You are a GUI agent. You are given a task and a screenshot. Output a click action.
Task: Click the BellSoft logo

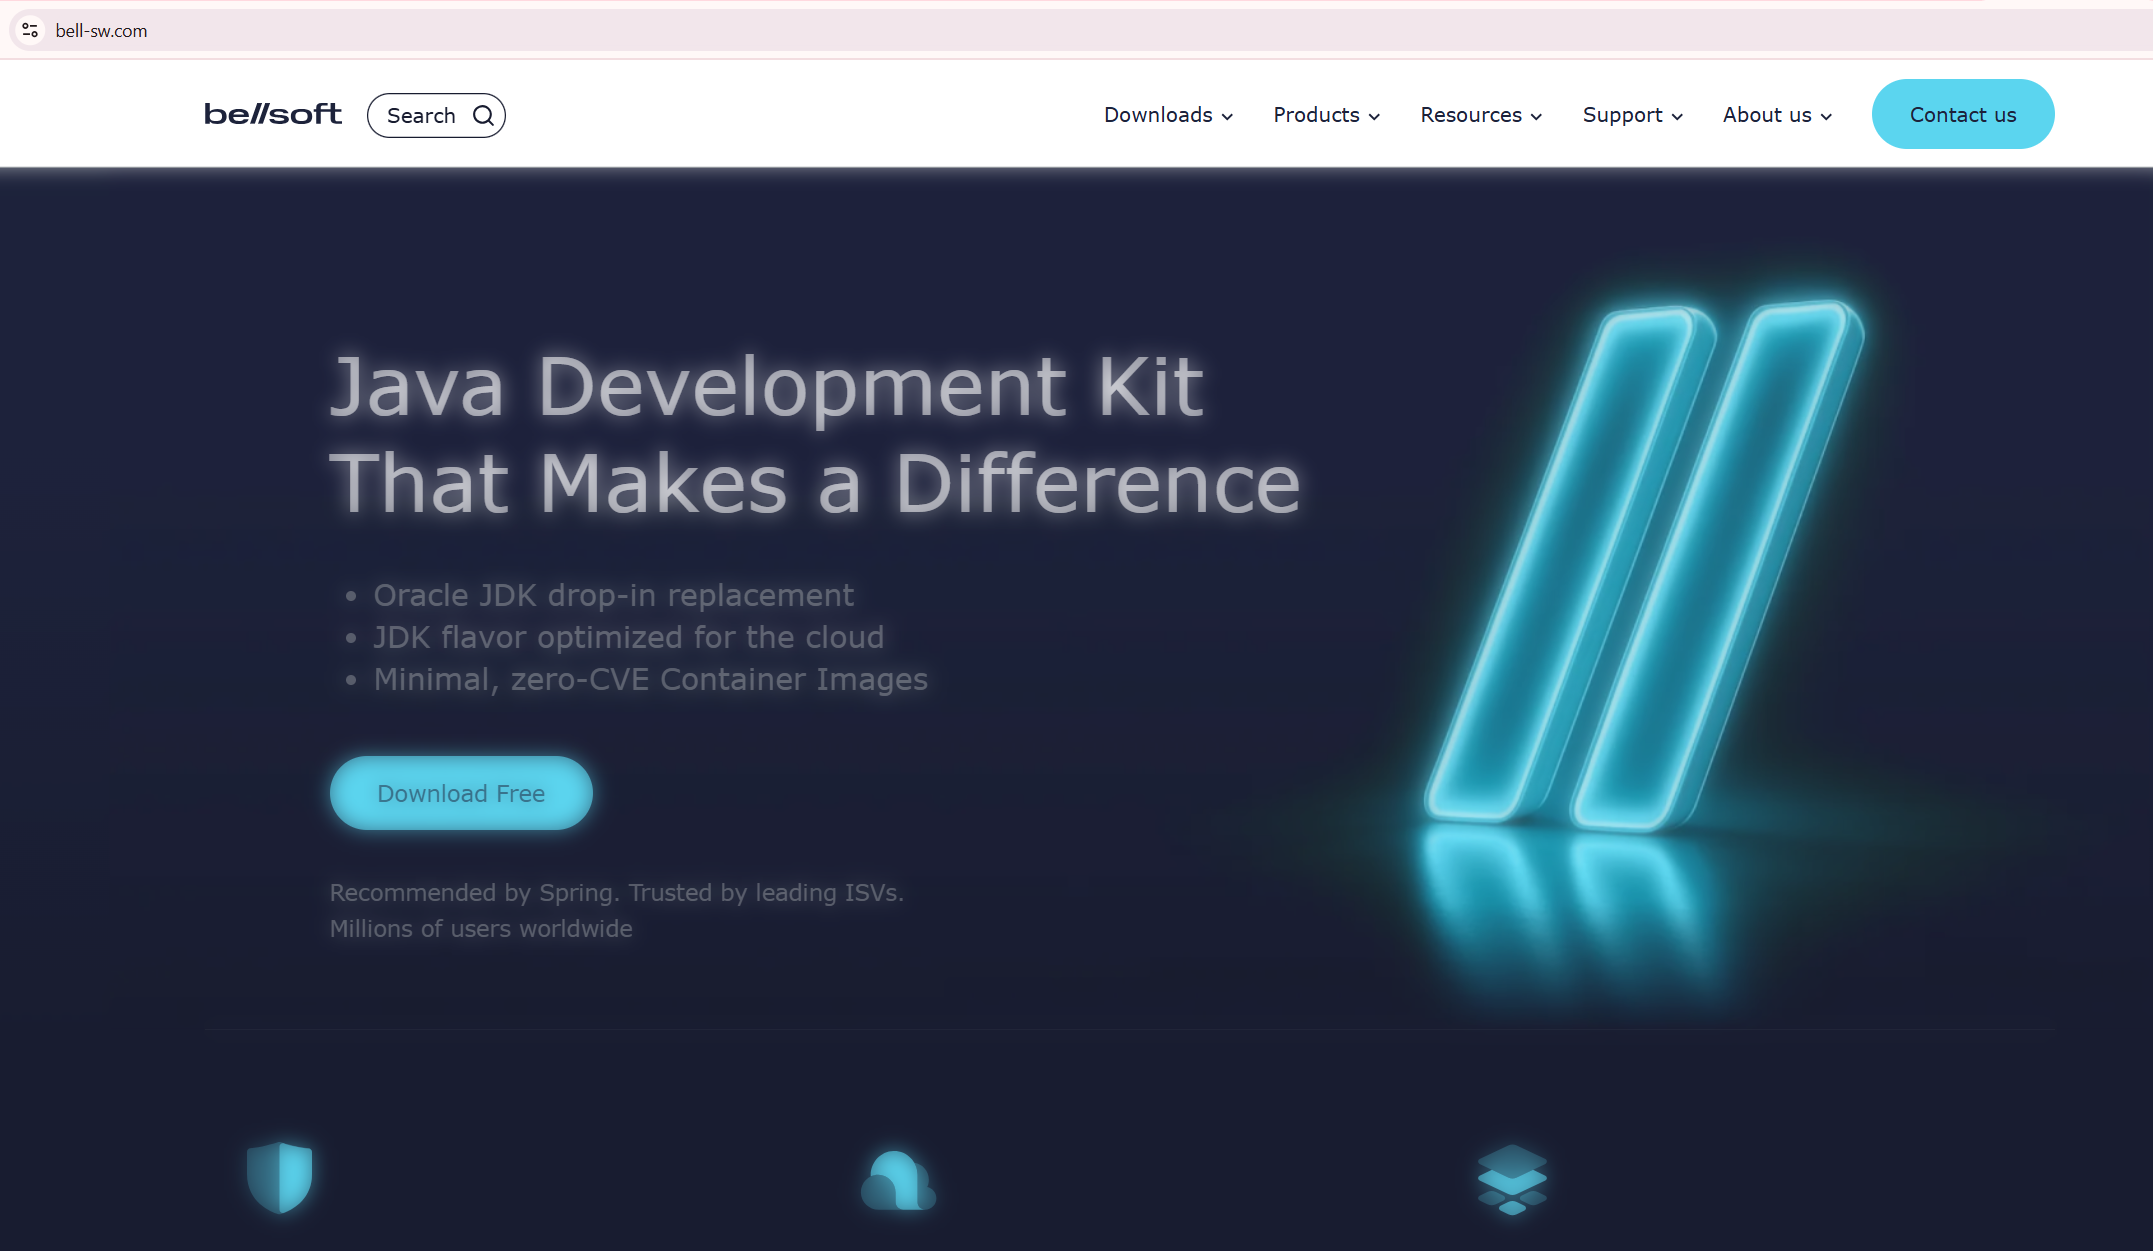[x=272, y=114]
